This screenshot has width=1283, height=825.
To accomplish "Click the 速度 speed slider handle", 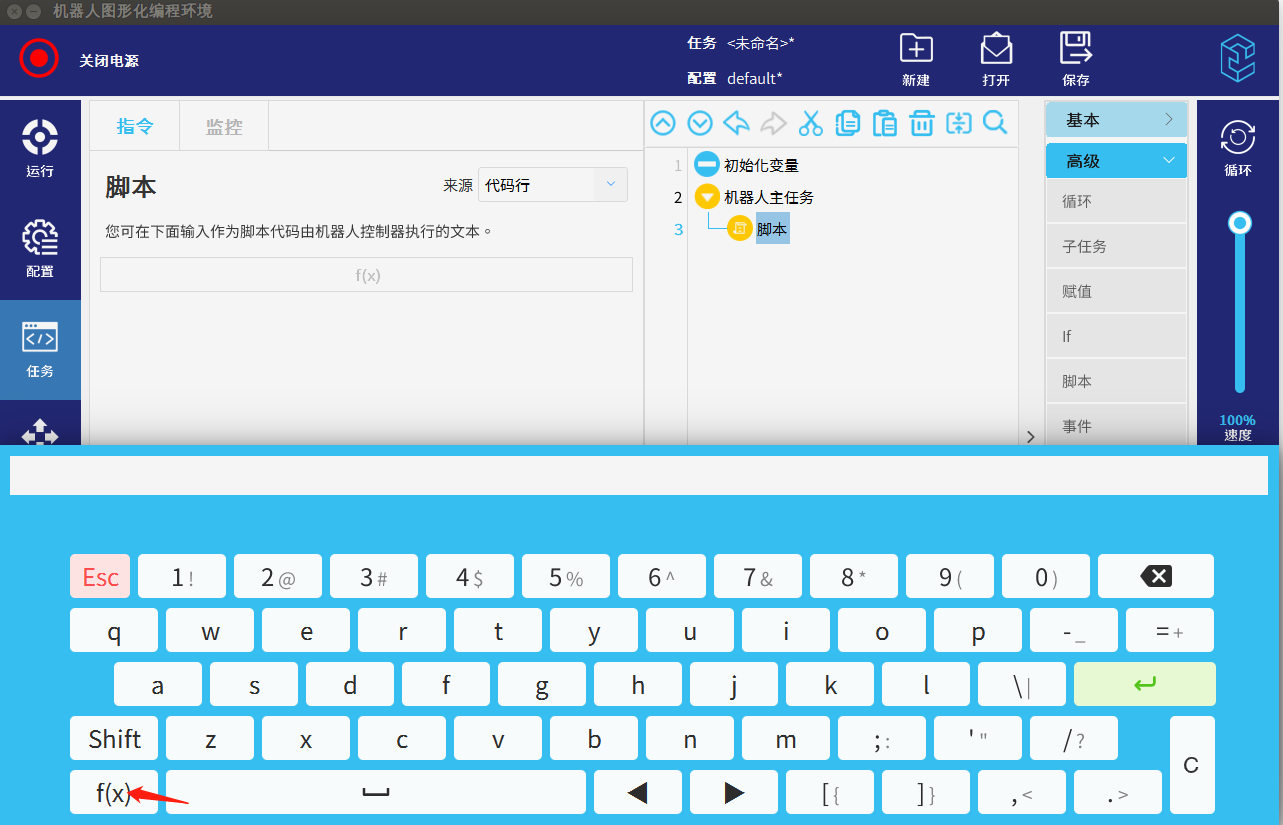I will (1240, 223).
